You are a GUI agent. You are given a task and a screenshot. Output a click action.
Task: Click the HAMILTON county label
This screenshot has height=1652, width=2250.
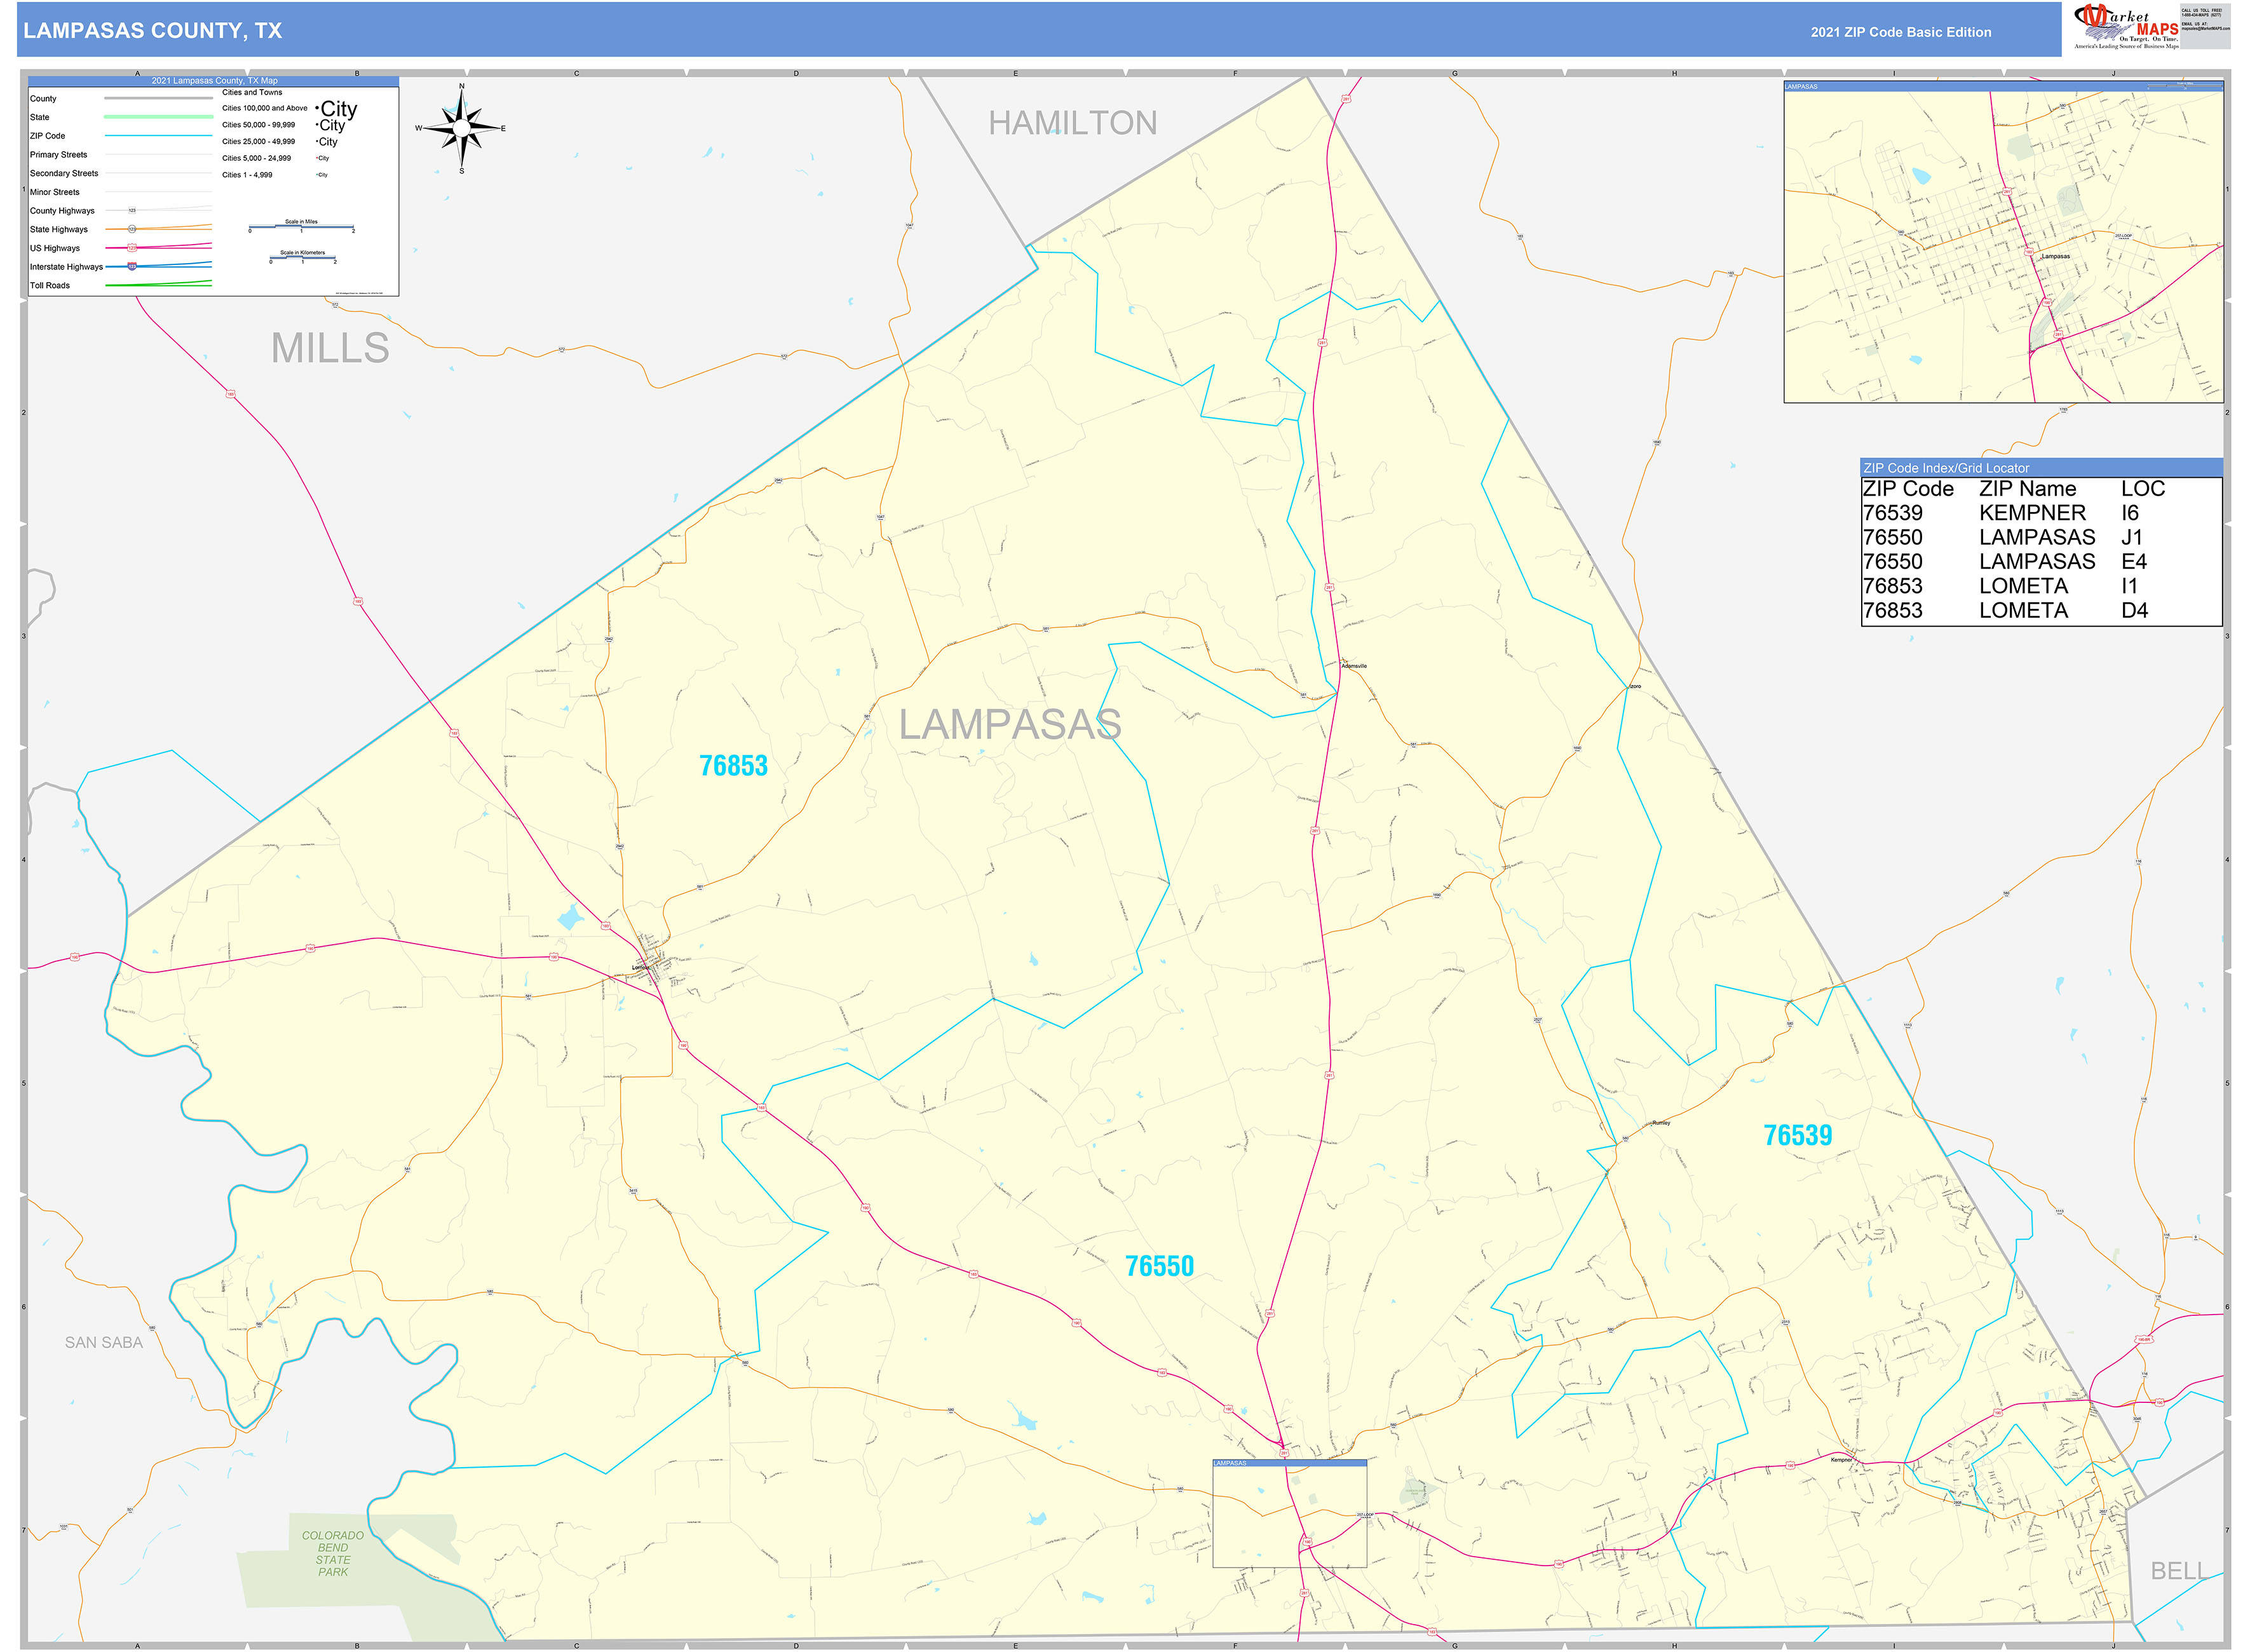click(1072, 123)
